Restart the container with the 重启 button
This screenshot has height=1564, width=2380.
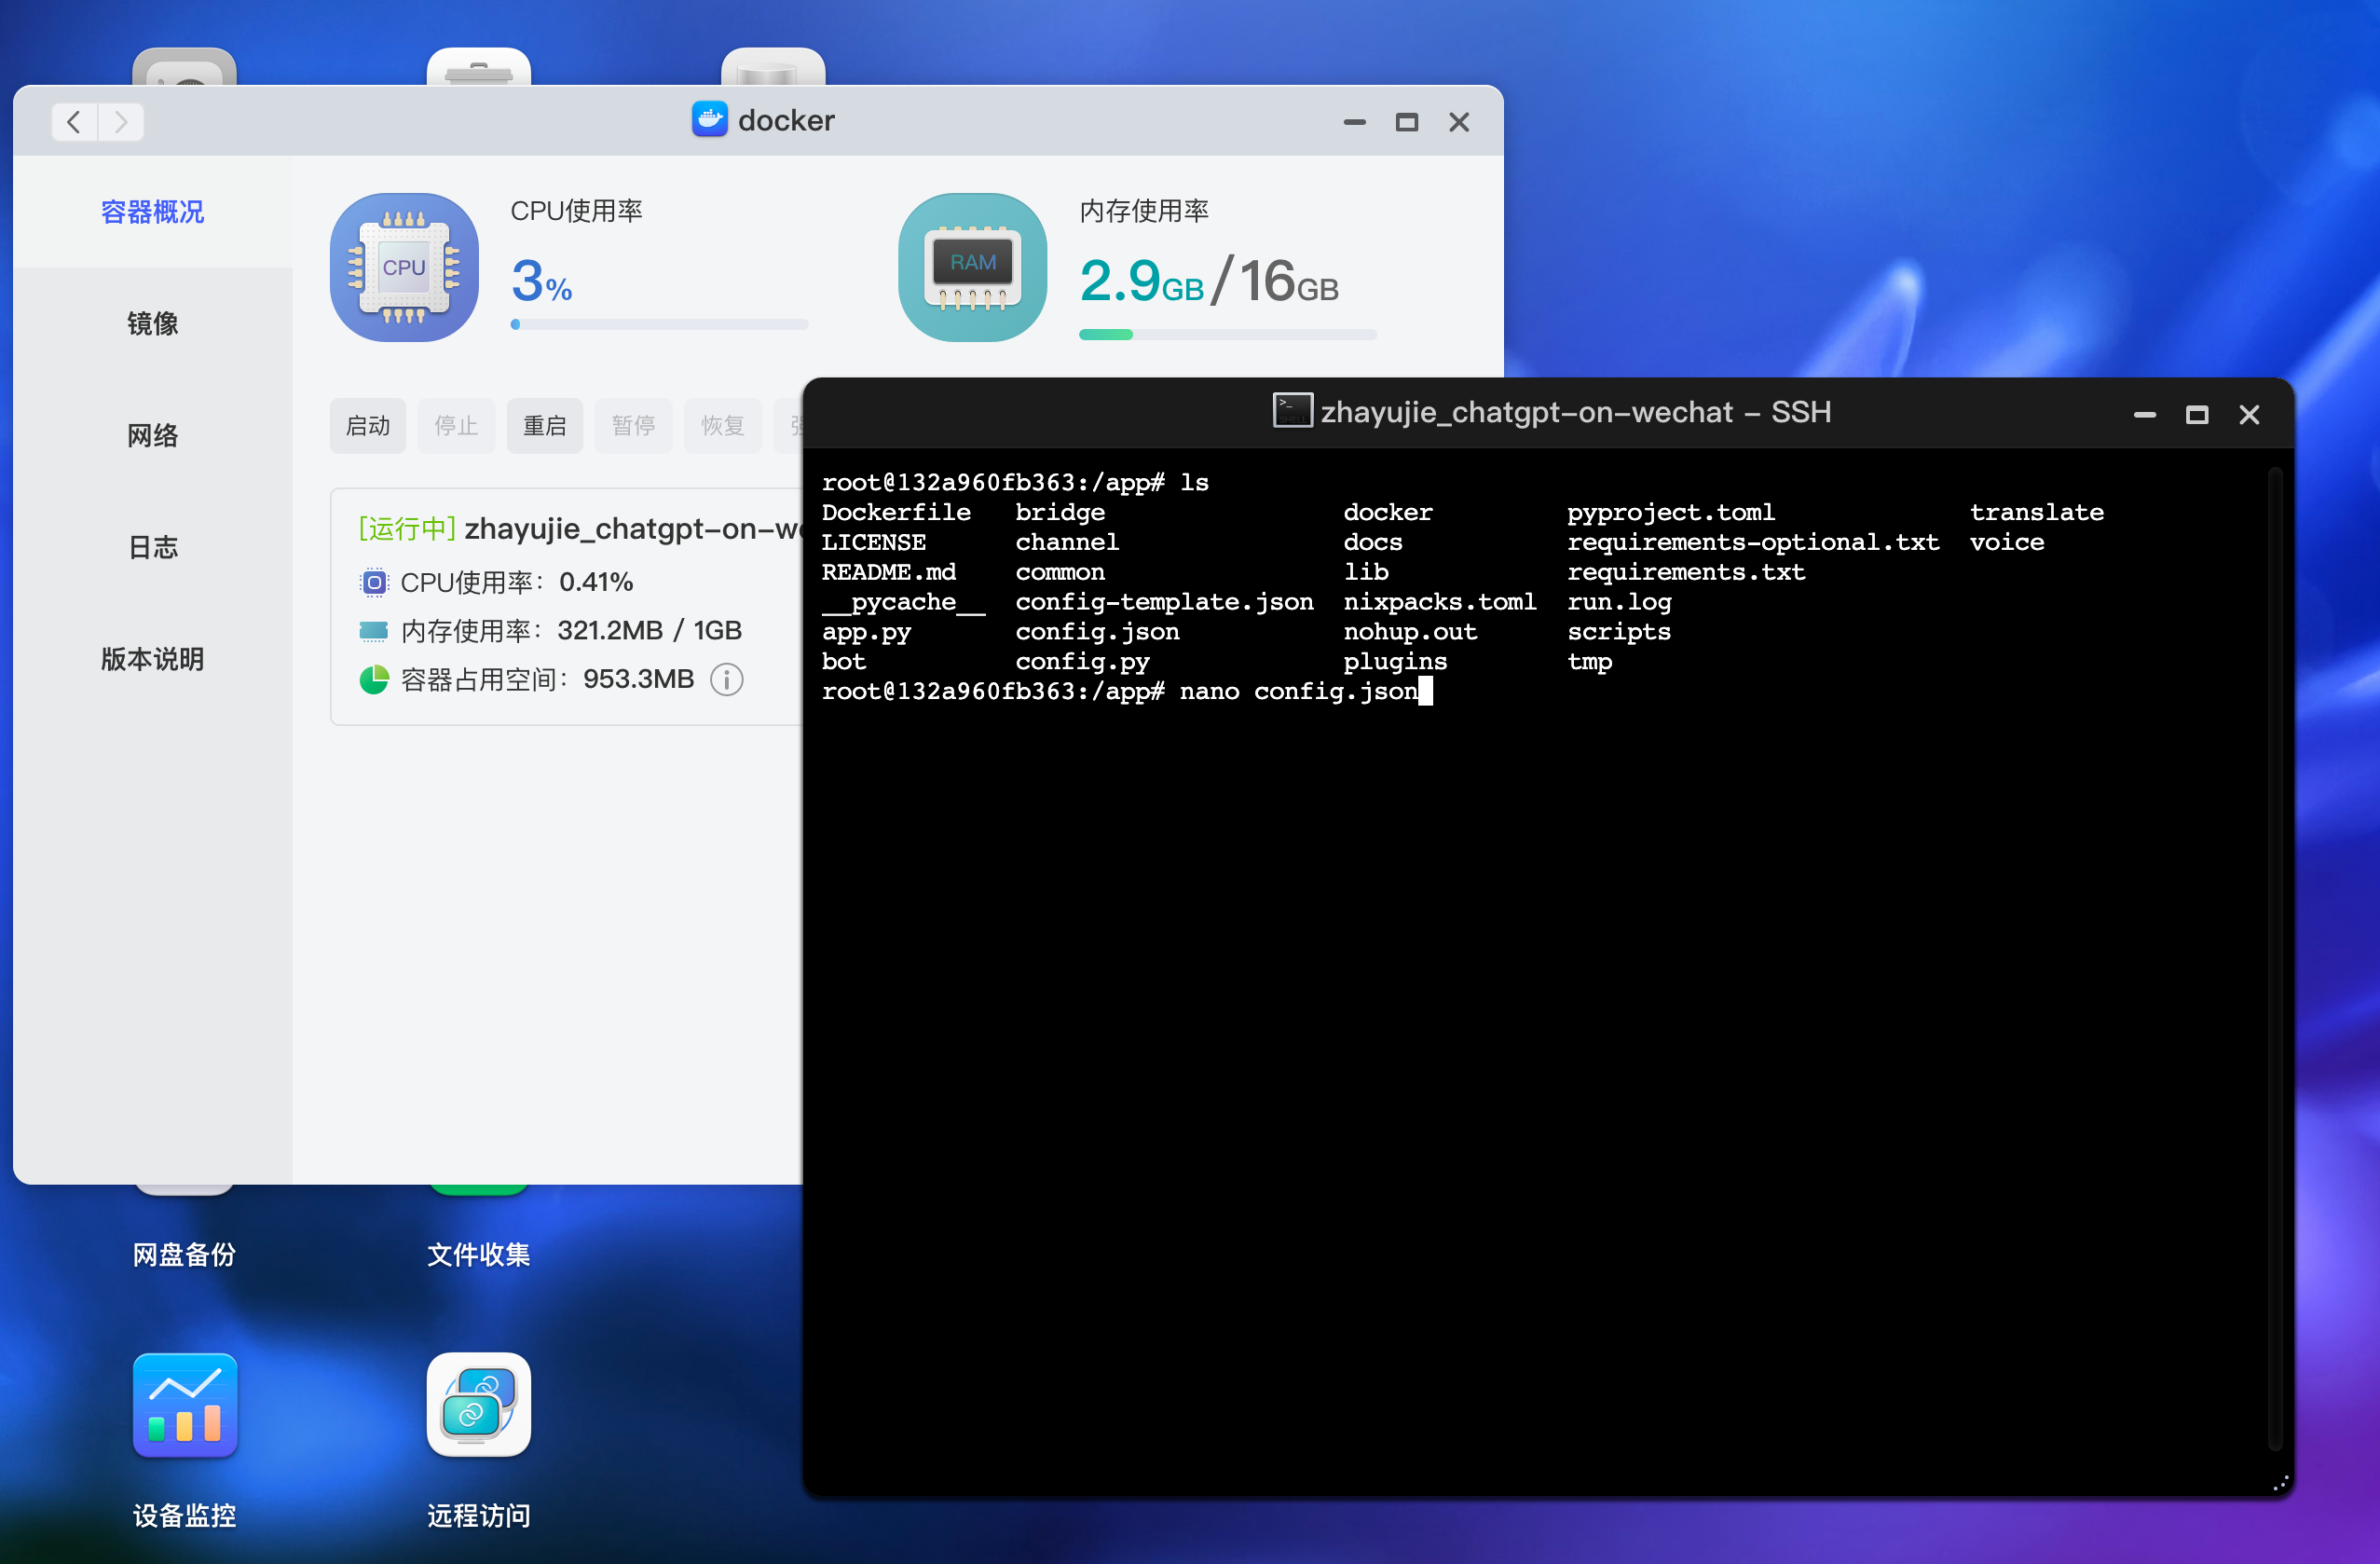[545, 426]
